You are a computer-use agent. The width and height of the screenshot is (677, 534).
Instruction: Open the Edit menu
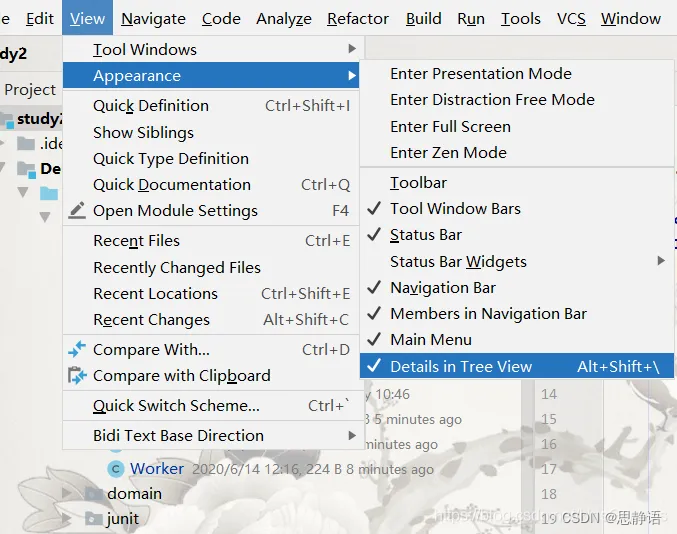[40, 19]
